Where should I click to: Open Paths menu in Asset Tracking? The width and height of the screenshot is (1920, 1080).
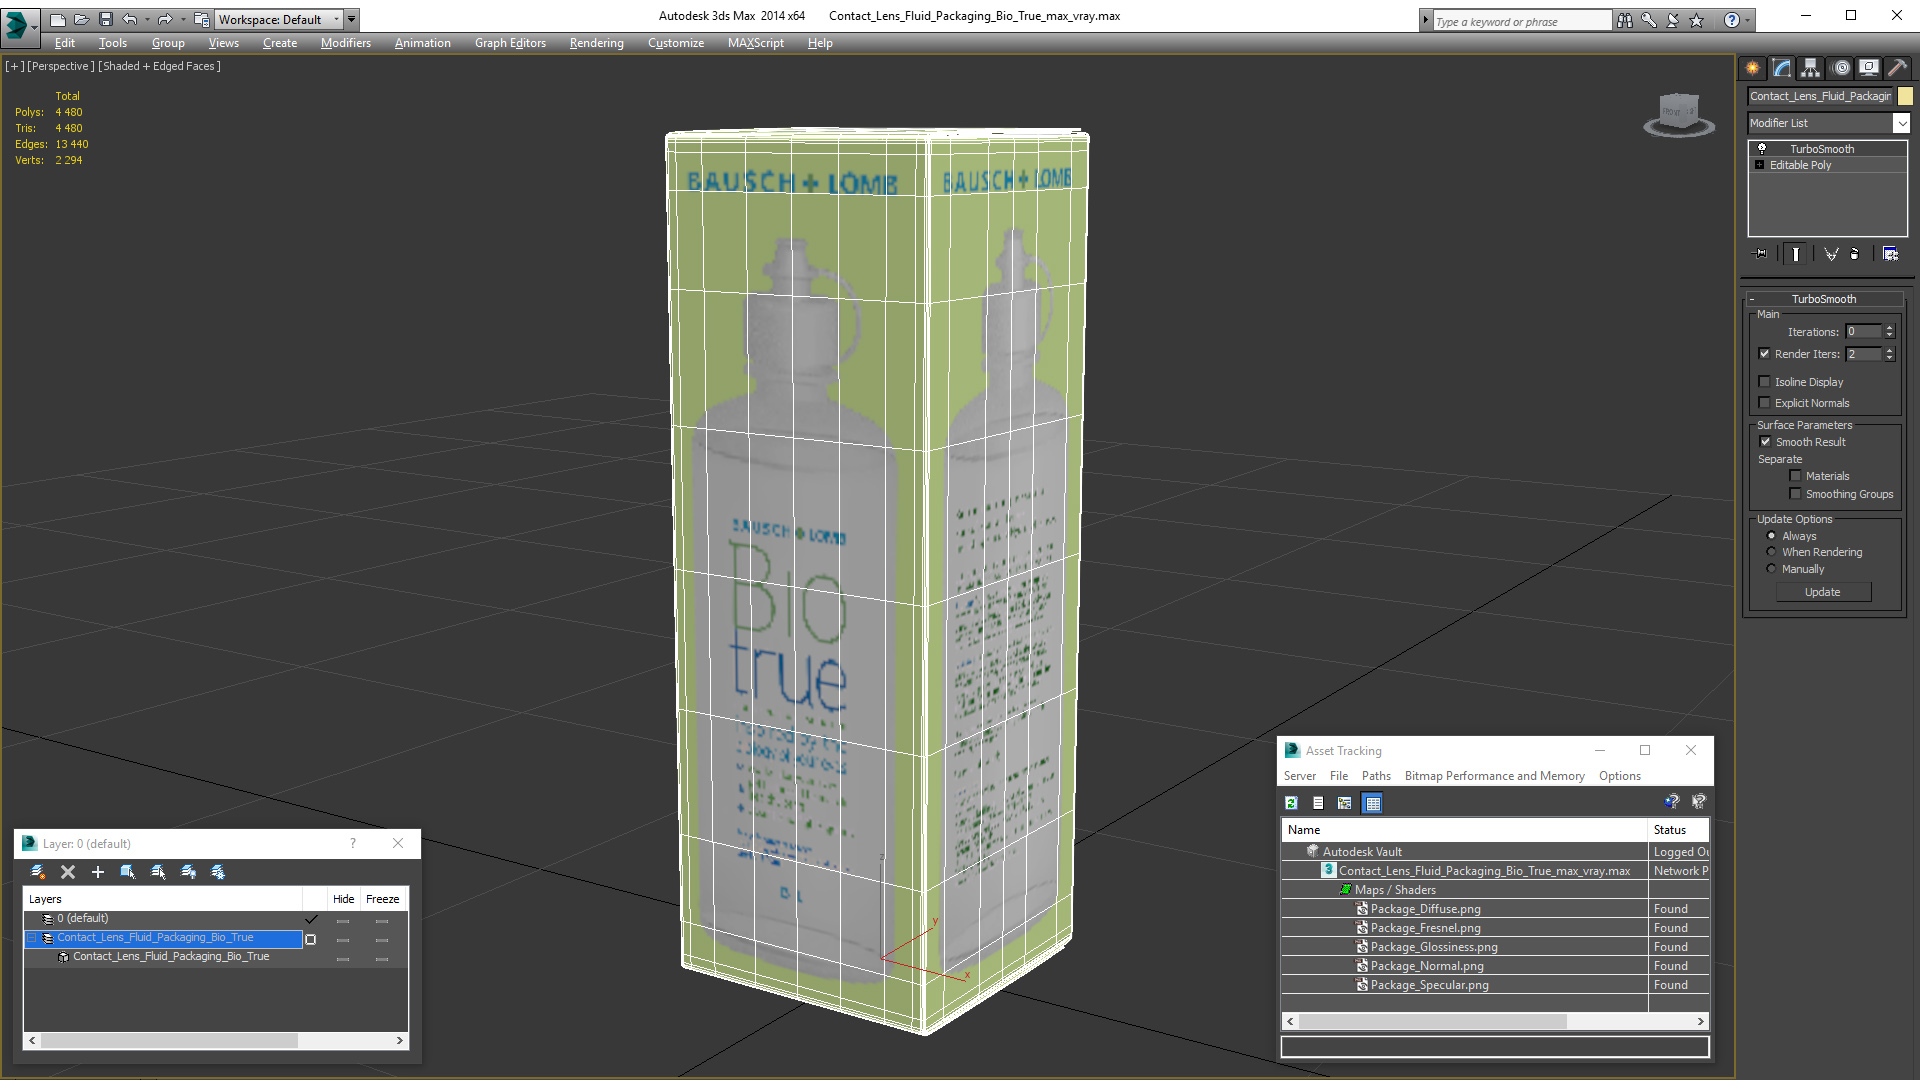[1376, 776]
